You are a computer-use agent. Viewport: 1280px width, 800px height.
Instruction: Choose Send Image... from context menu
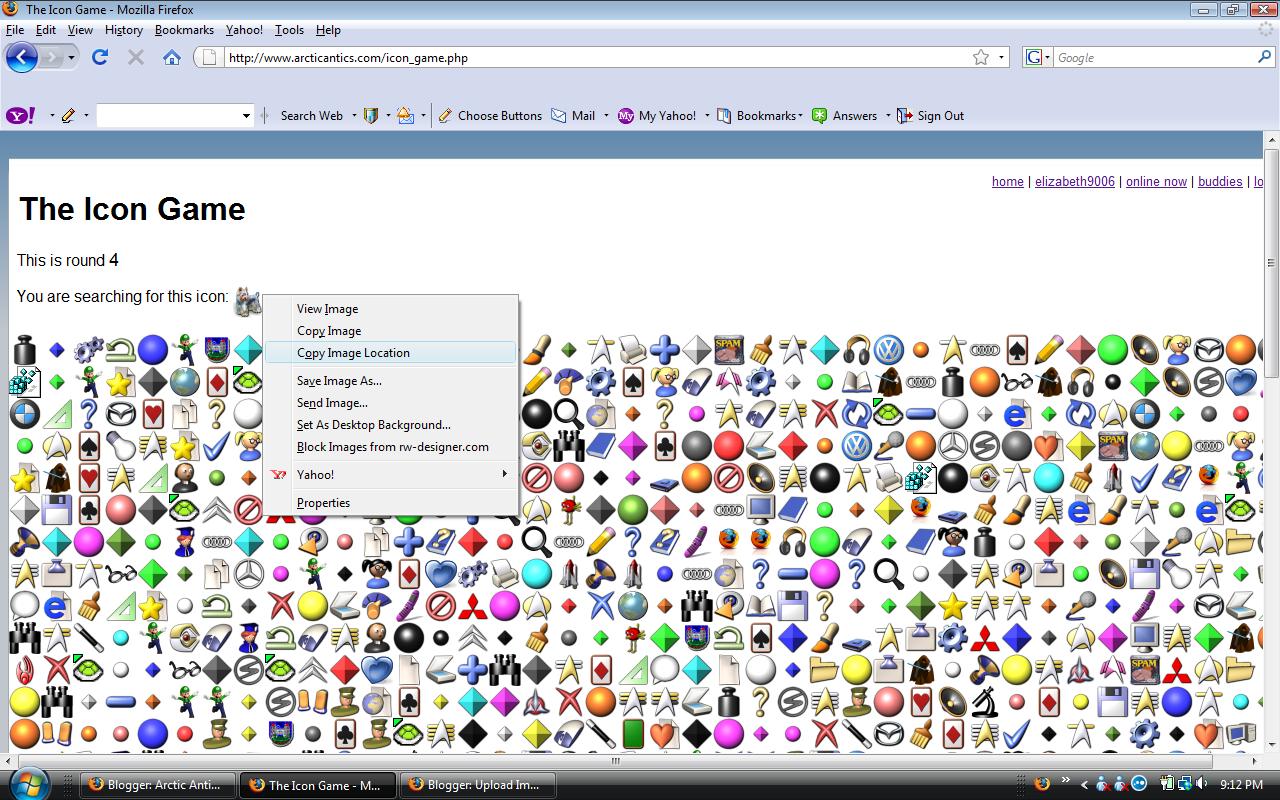[390, 403]
